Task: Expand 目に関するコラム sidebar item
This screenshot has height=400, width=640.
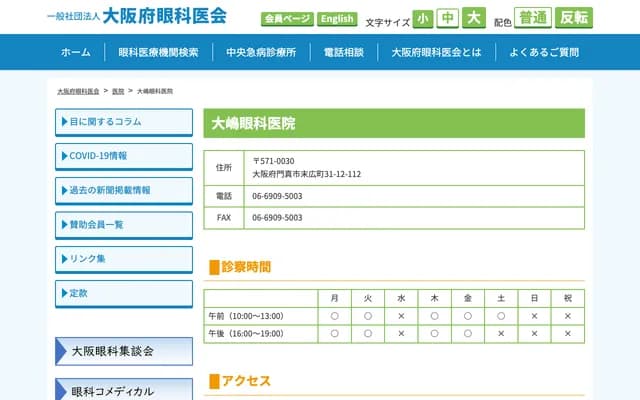Action: coord(124,122)
